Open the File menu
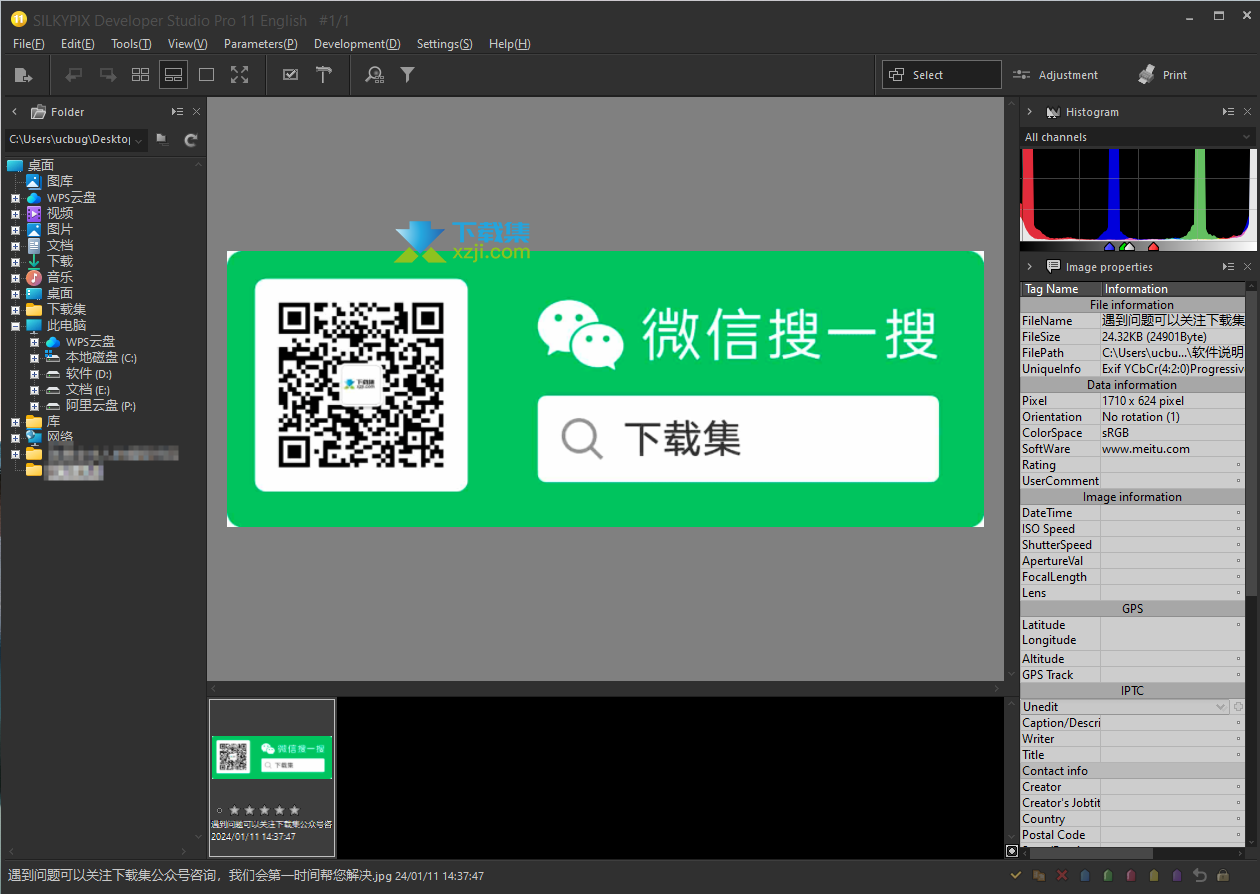This screenshot has width=1260, height=894. coord(29,44)
